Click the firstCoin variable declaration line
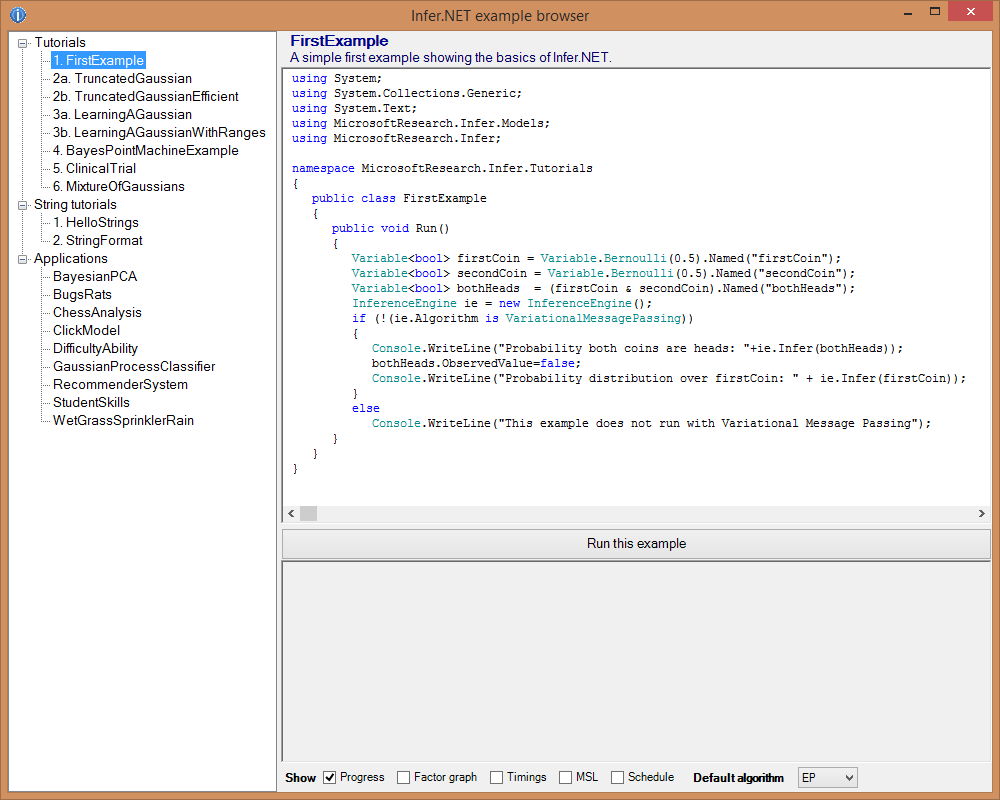Viewport: 1000px width, 800px height. 596,258
